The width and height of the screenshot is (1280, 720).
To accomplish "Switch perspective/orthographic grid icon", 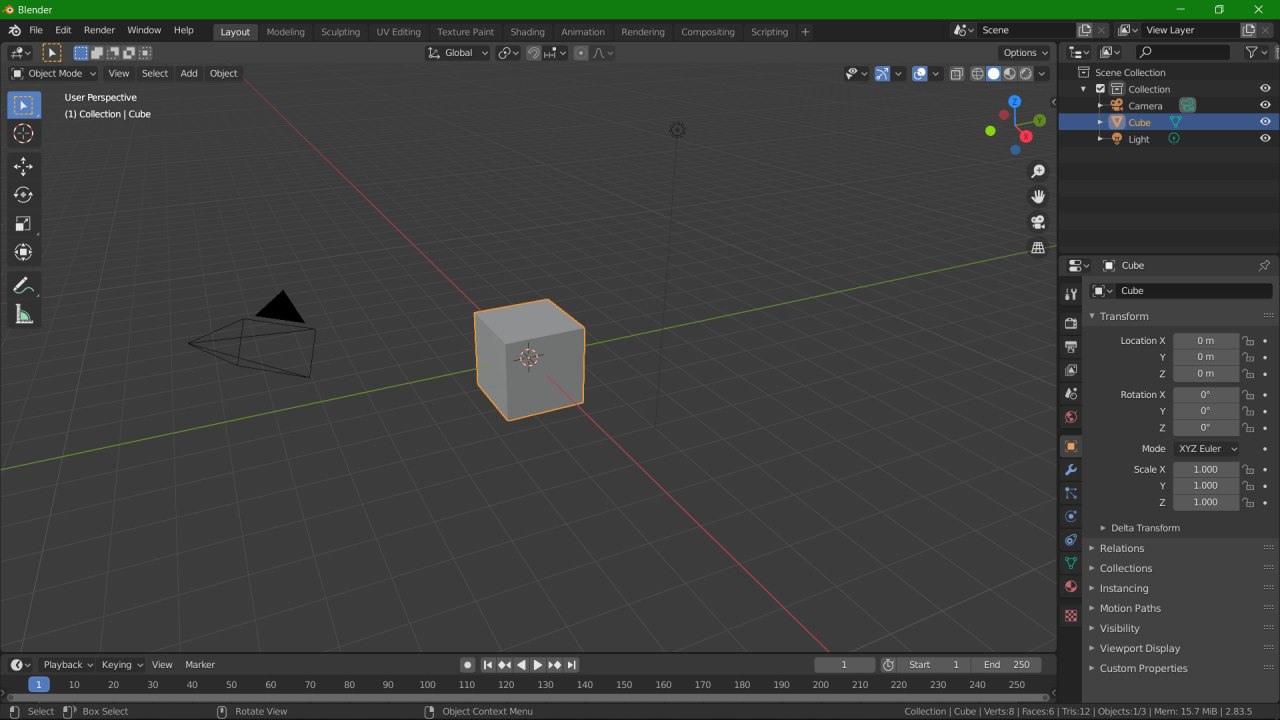I will point(1038,248).
